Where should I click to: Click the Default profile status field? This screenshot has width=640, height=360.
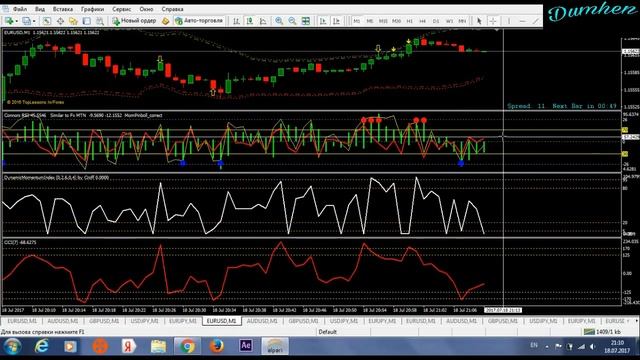328,332
